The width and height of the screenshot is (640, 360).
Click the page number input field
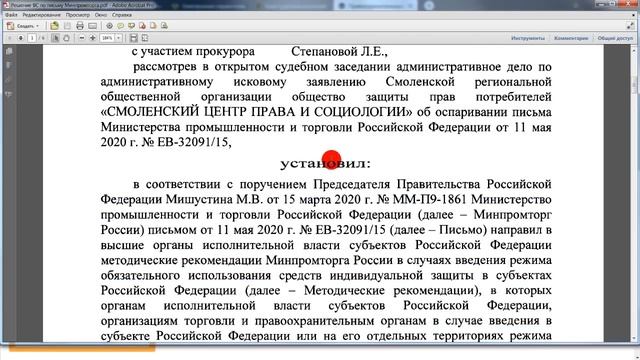[32, 38]
